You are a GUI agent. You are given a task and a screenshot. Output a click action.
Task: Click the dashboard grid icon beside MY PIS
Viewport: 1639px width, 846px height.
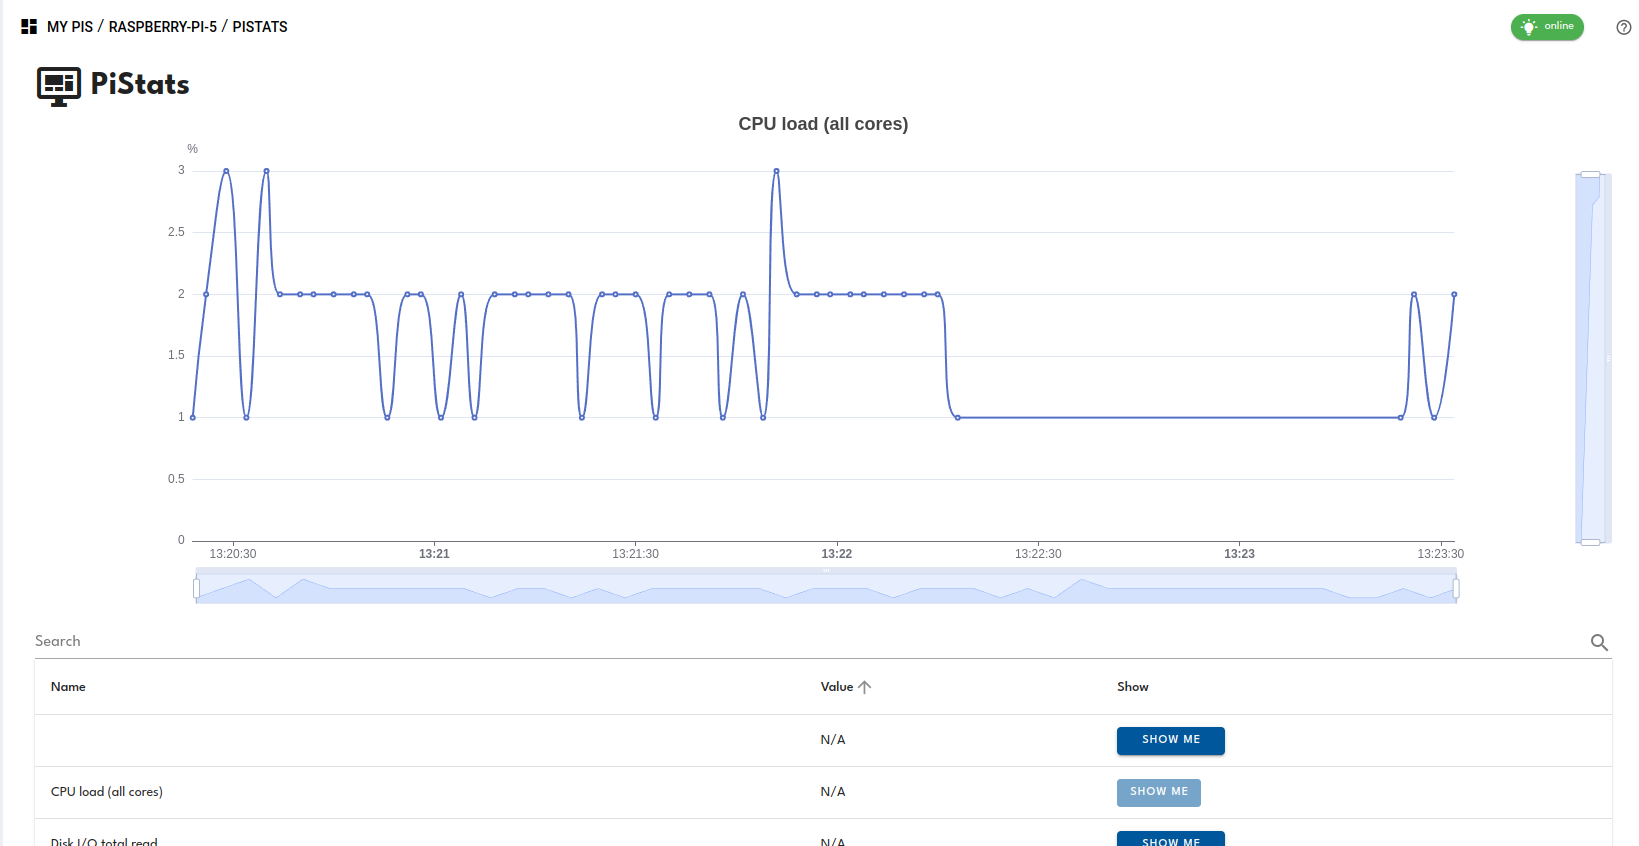point(29,27)
